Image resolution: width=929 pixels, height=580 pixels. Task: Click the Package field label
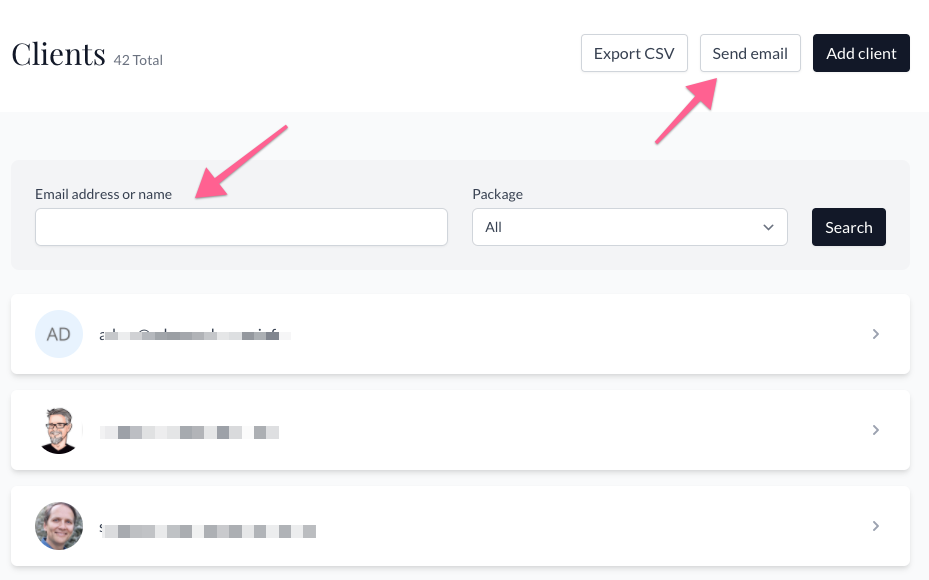click(x=497, y=194)
